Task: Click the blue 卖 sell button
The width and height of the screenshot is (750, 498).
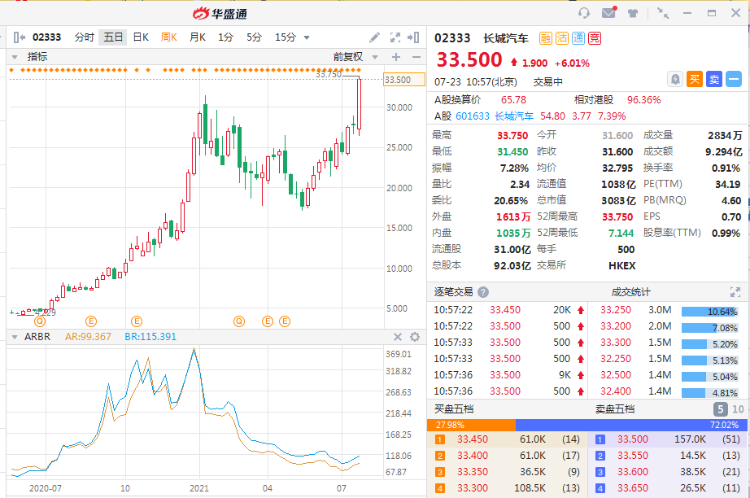Action: (714, 79)
